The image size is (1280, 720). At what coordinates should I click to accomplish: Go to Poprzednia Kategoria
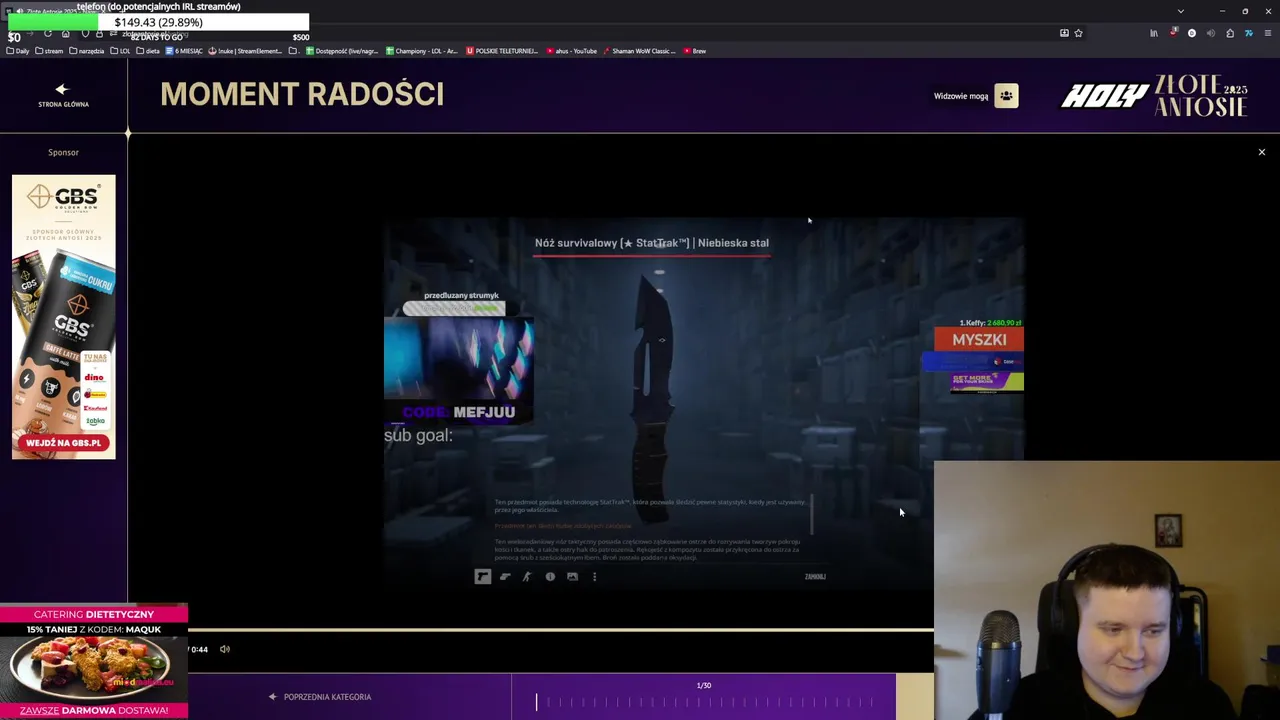coord(320,697)
